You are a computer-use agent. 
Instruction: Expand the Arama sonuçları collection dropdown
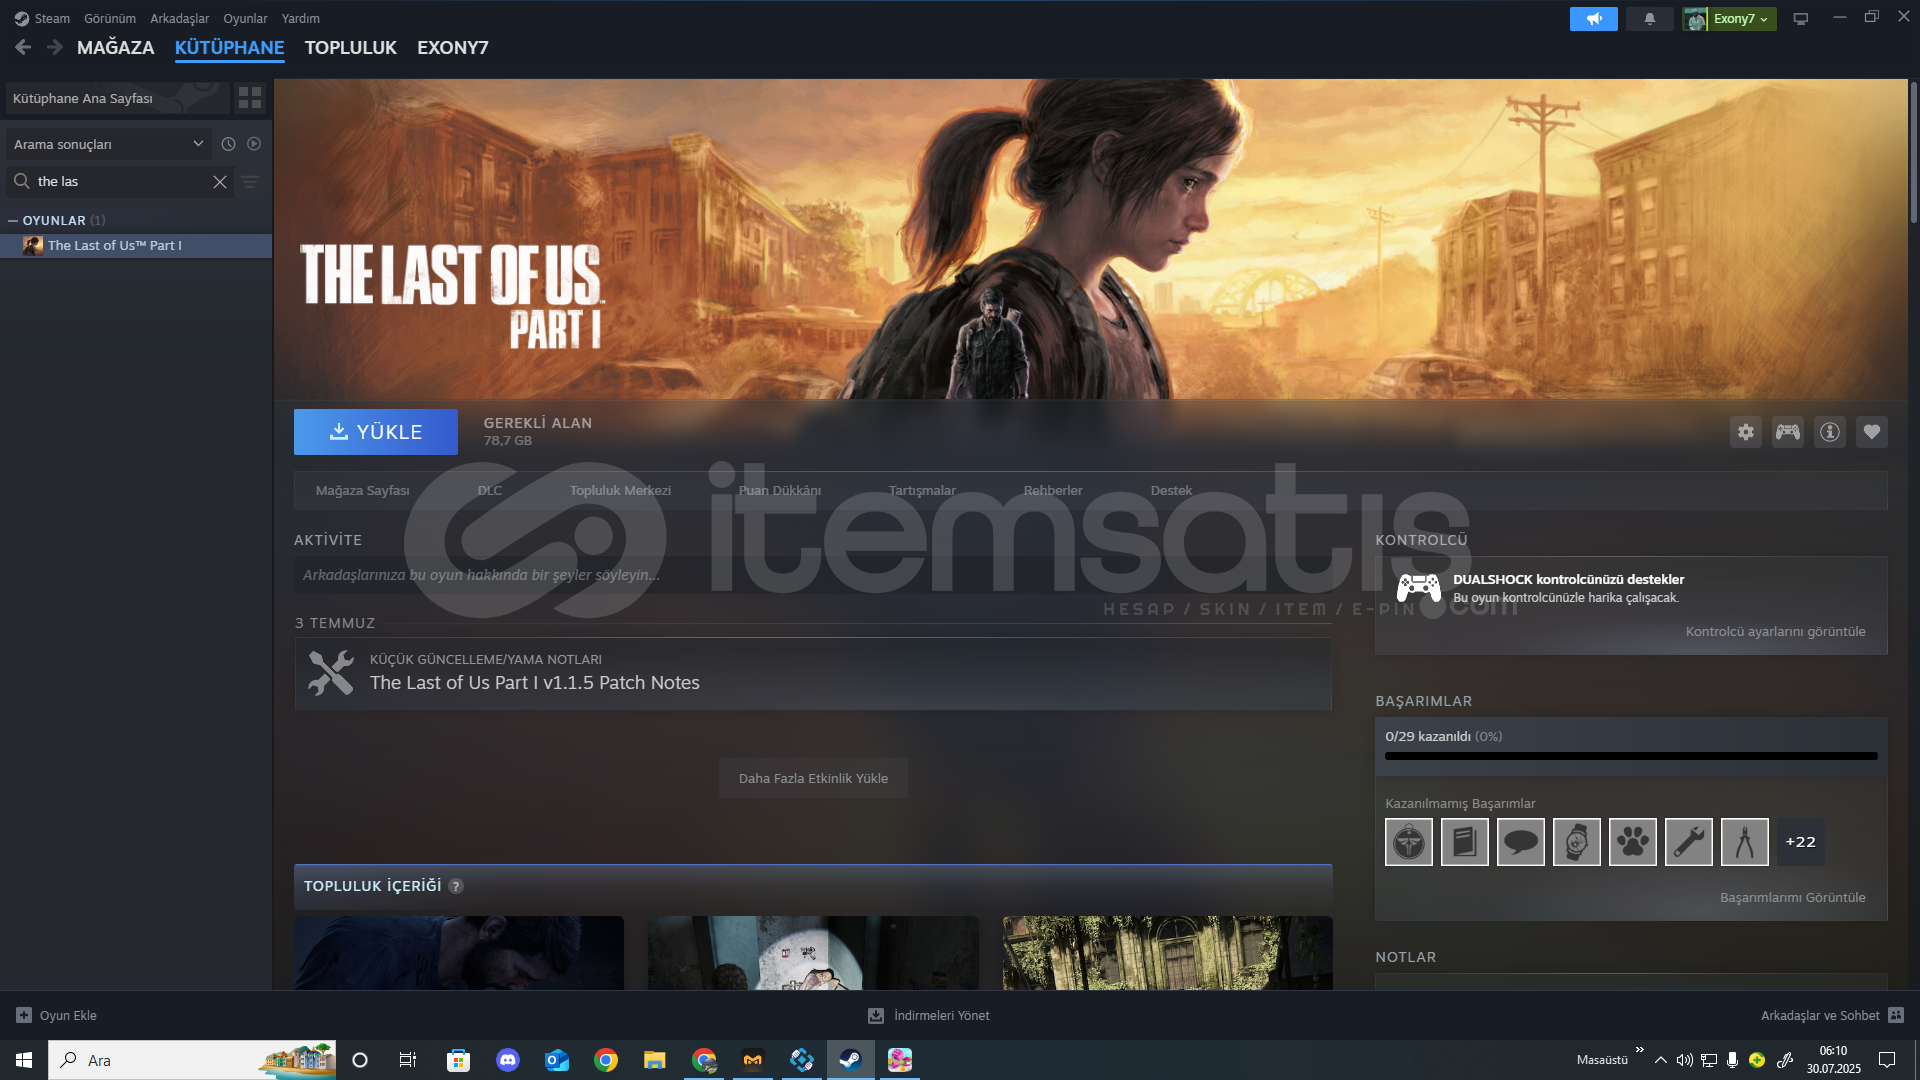pyautogui.click(x=109, y=144)
